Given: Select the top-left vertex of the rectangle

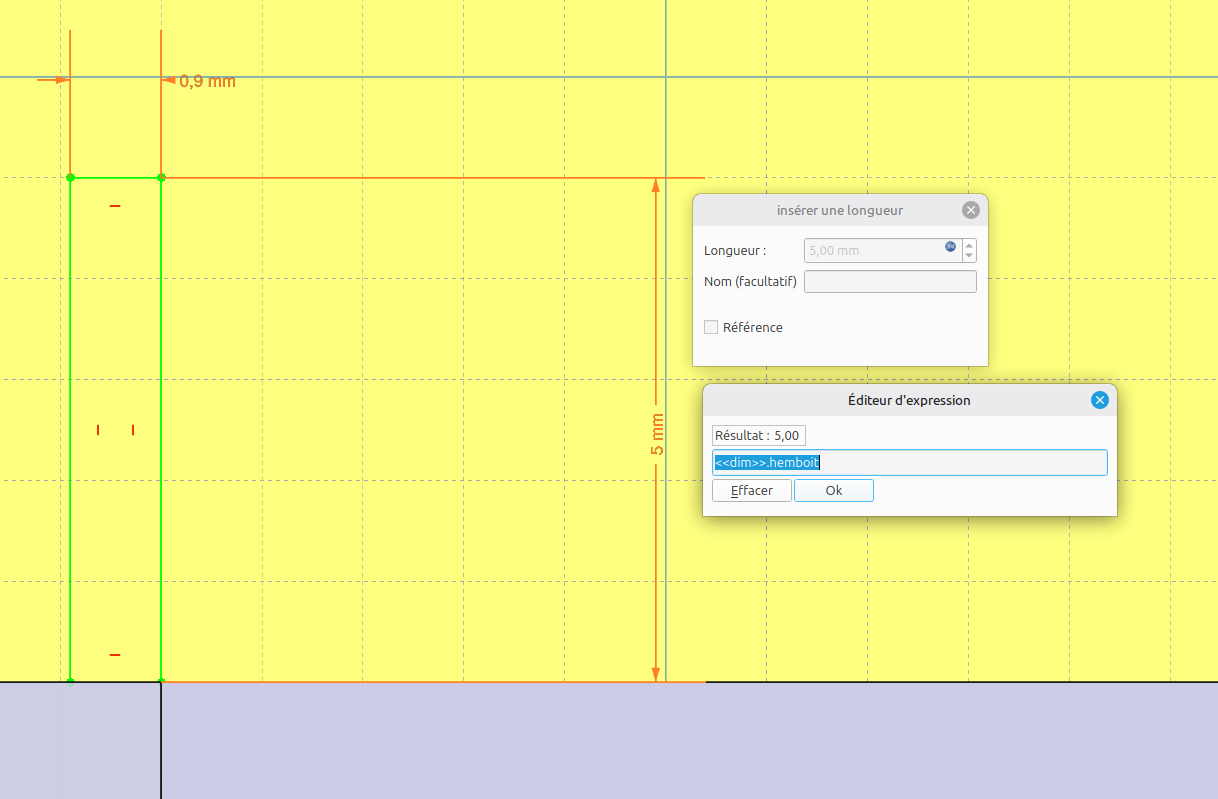Looking at the screenshot, I should coord(70,178).
